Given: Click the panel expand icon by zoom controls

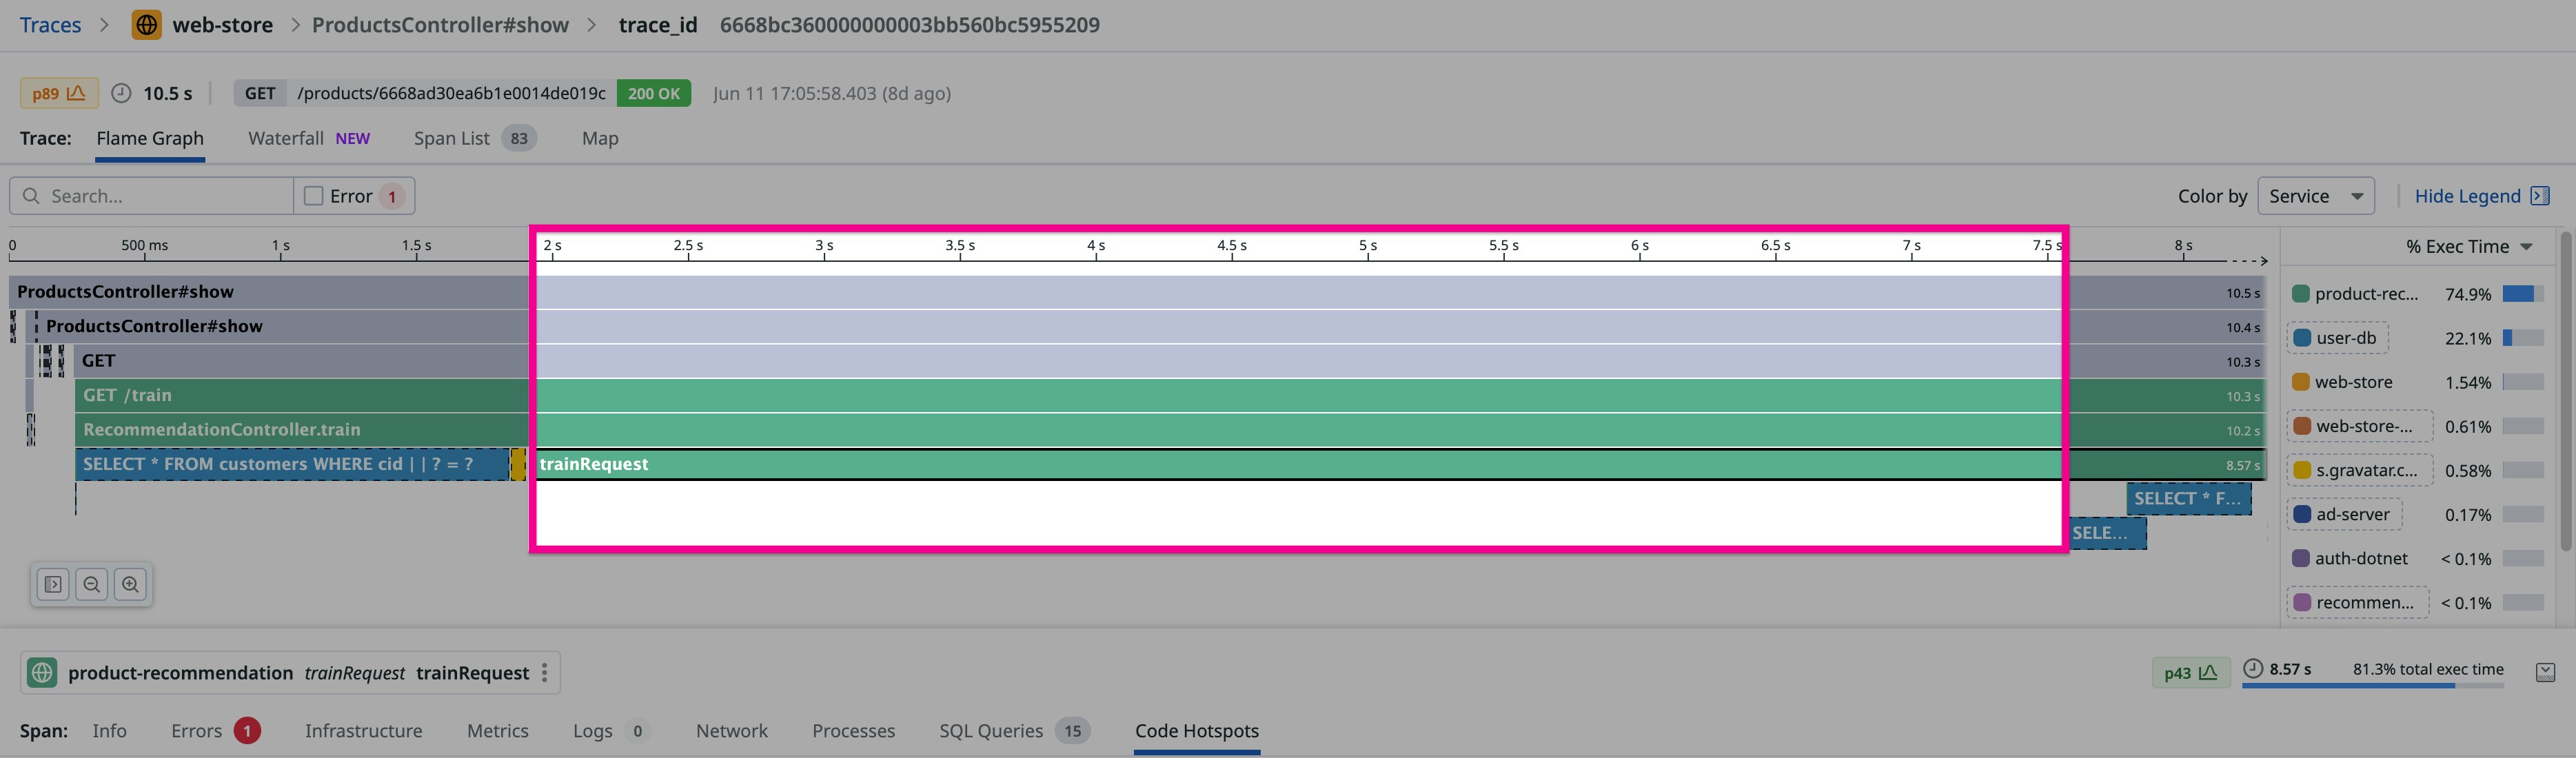Looking at the screenshot, I should [x=53, y=584].
